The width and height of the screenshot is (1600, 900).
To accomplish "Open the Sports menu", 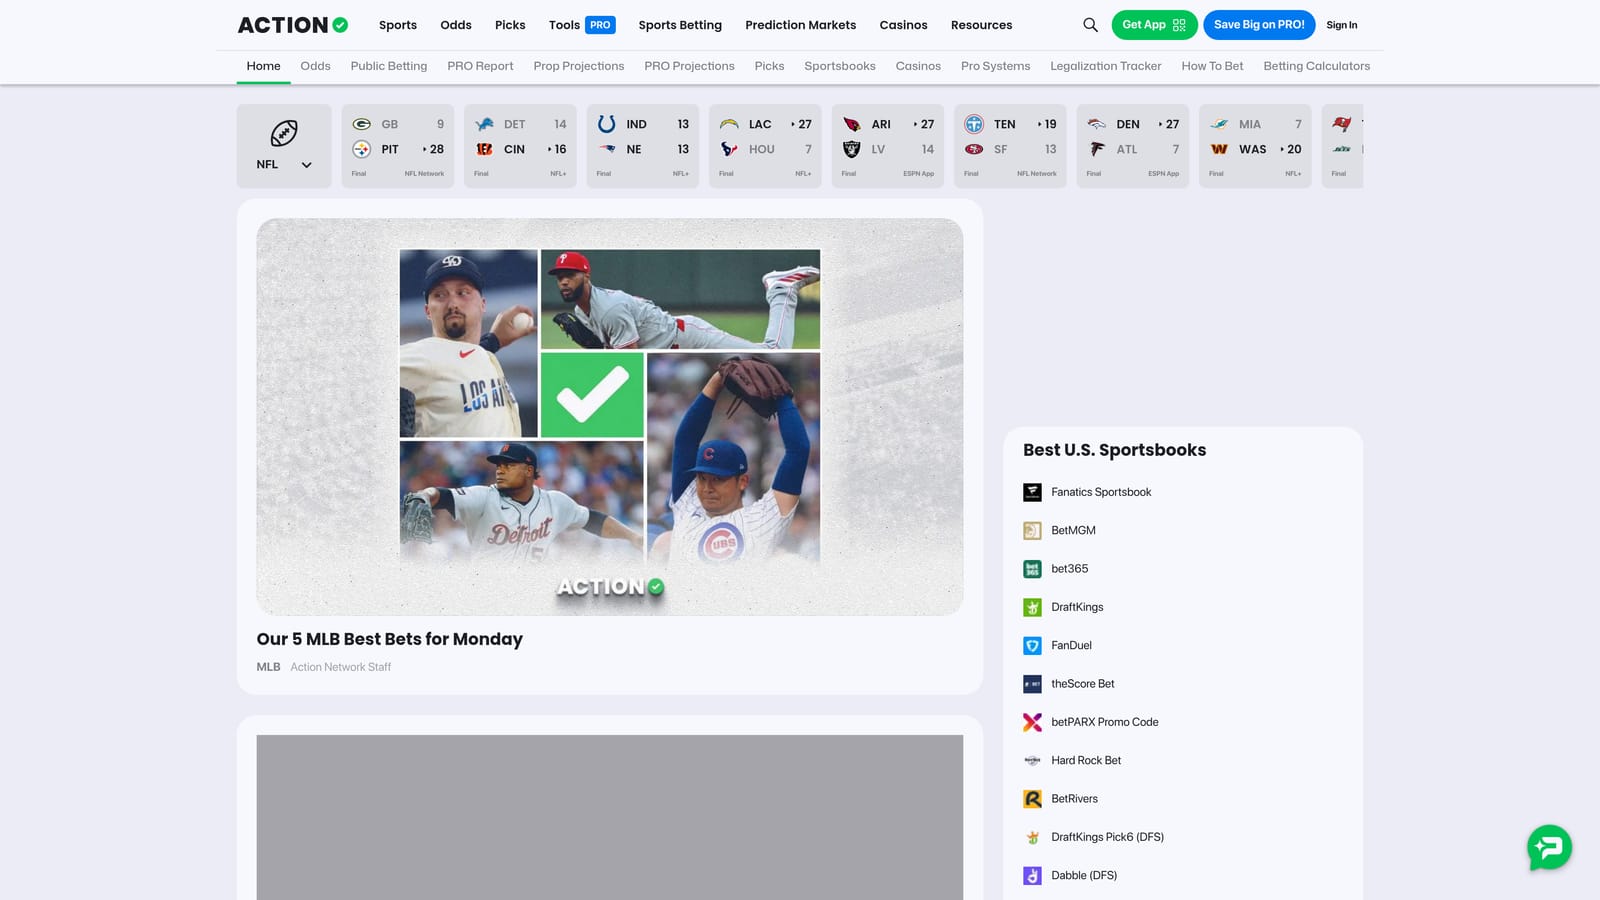I will pos(398,25).
